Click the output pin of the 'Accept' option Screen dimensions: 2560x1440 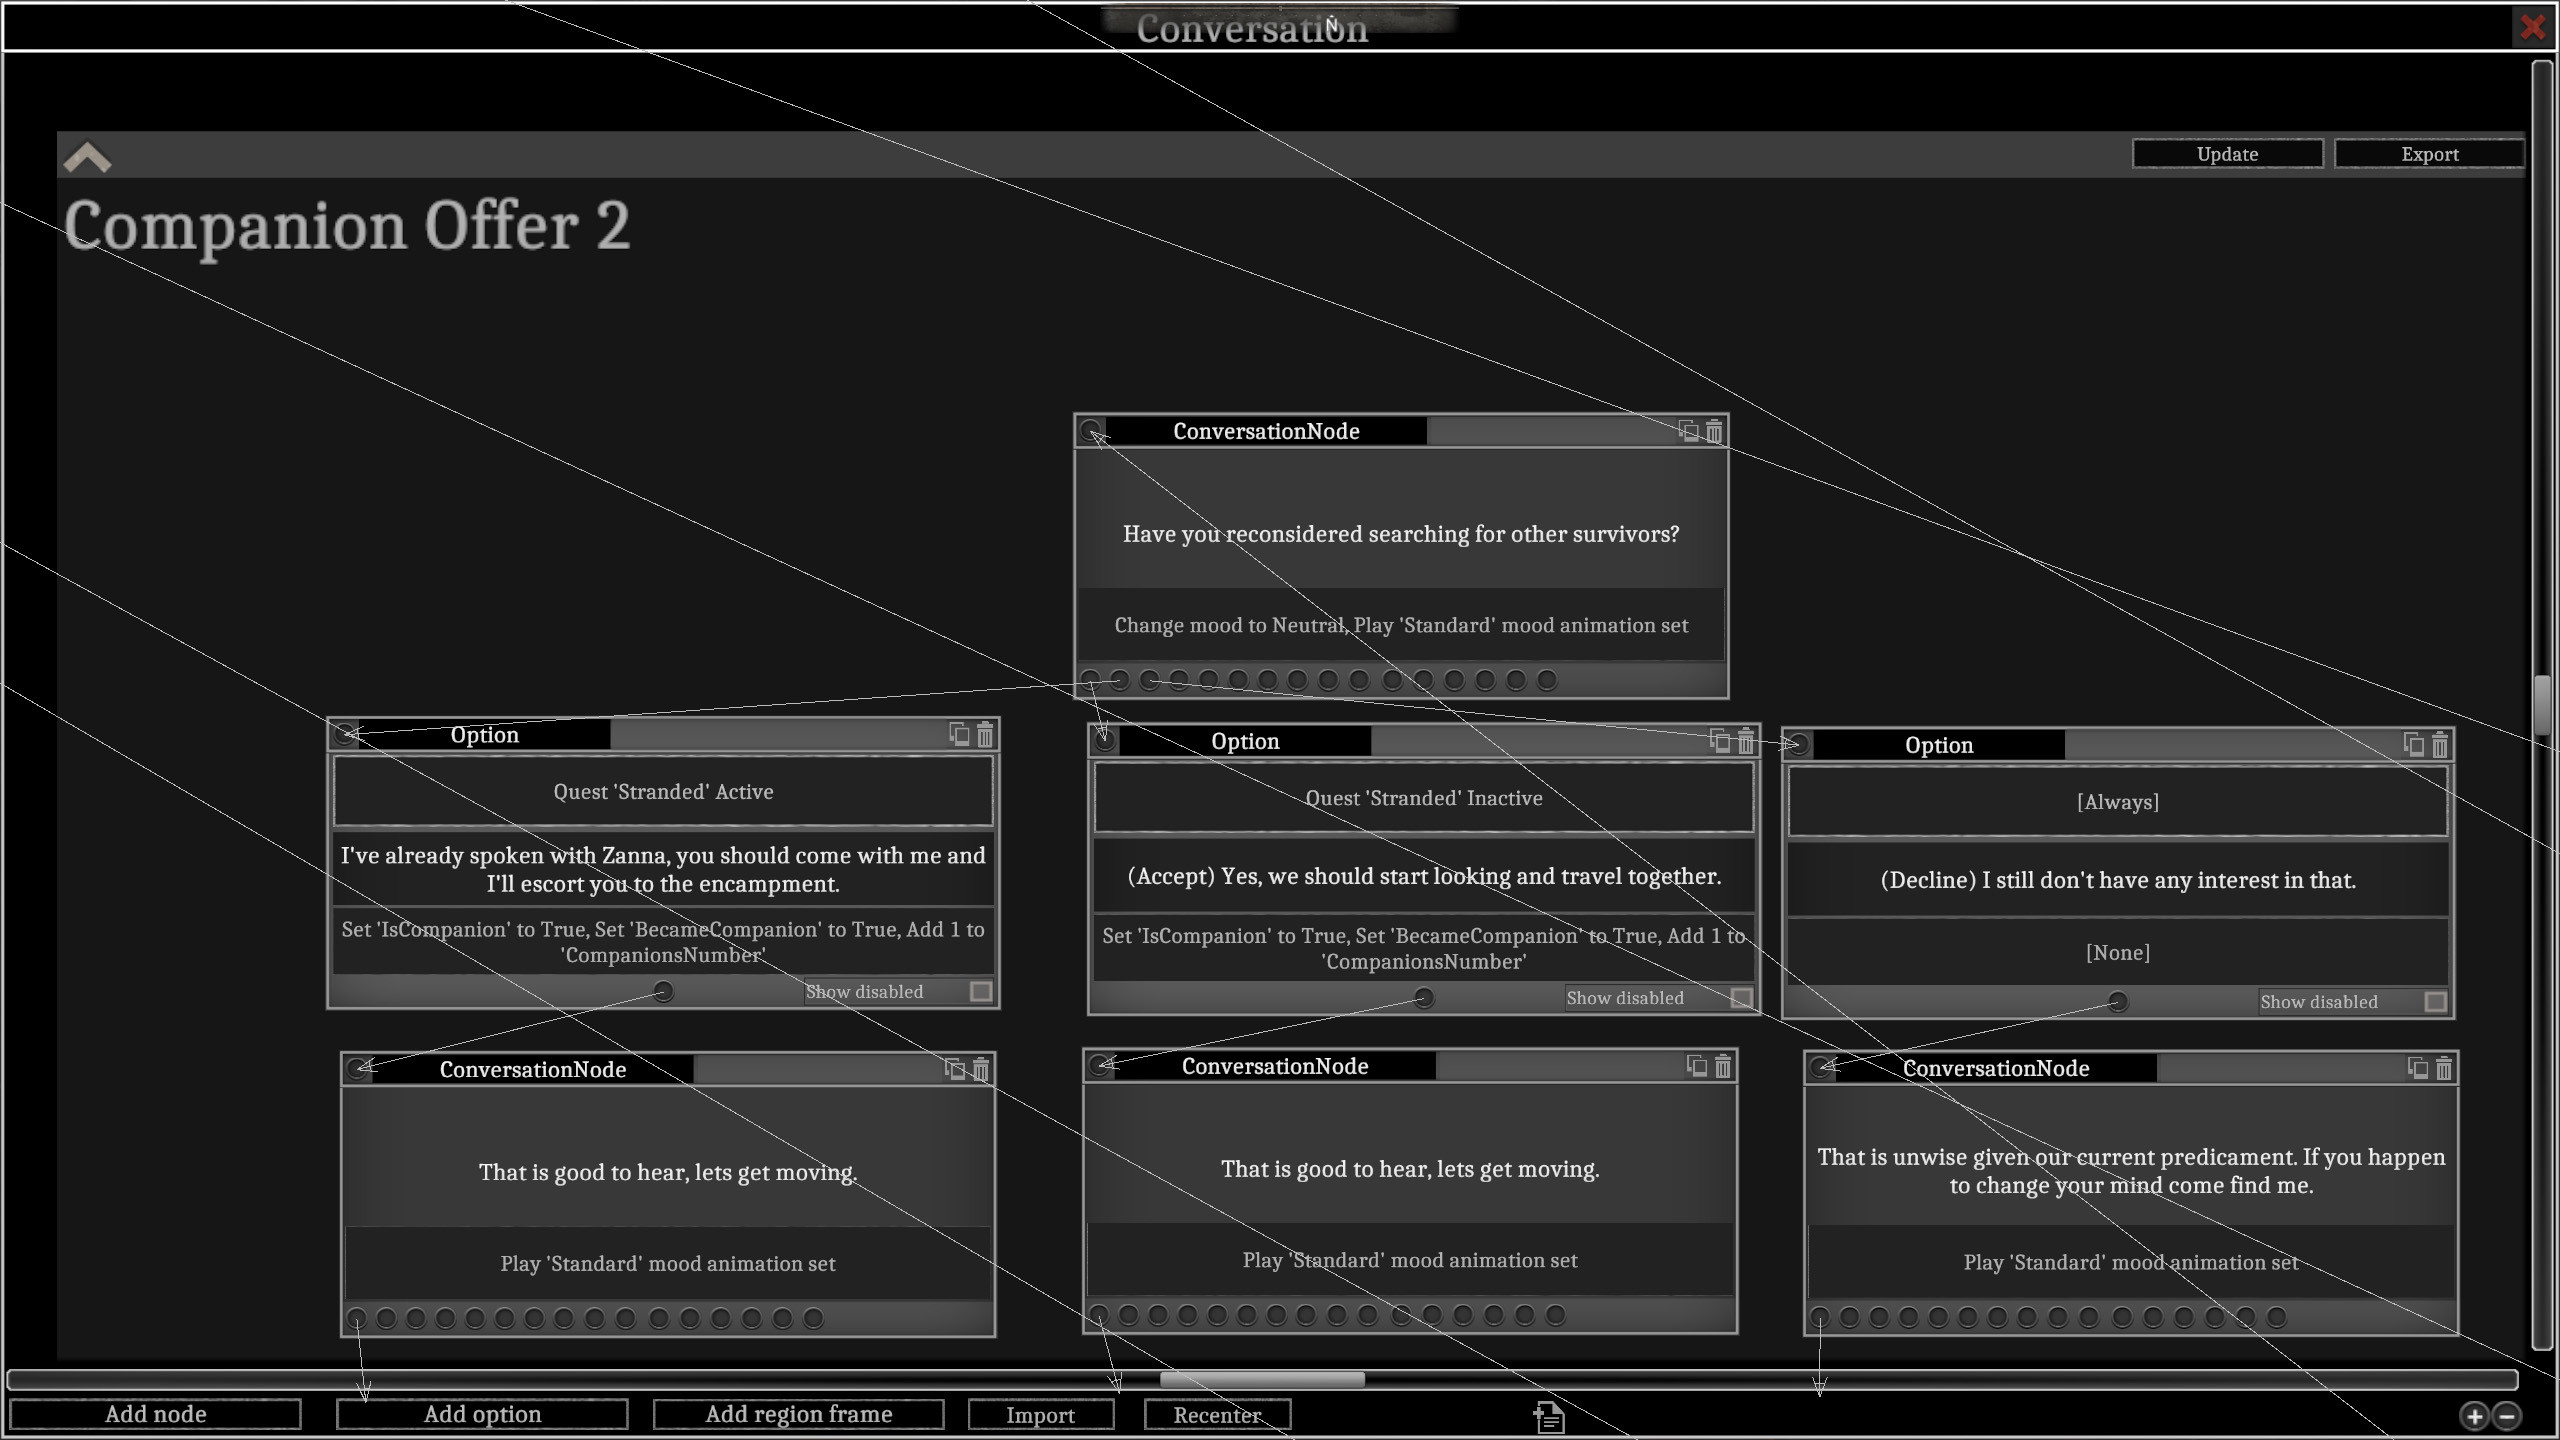(x=1424, y=998)
